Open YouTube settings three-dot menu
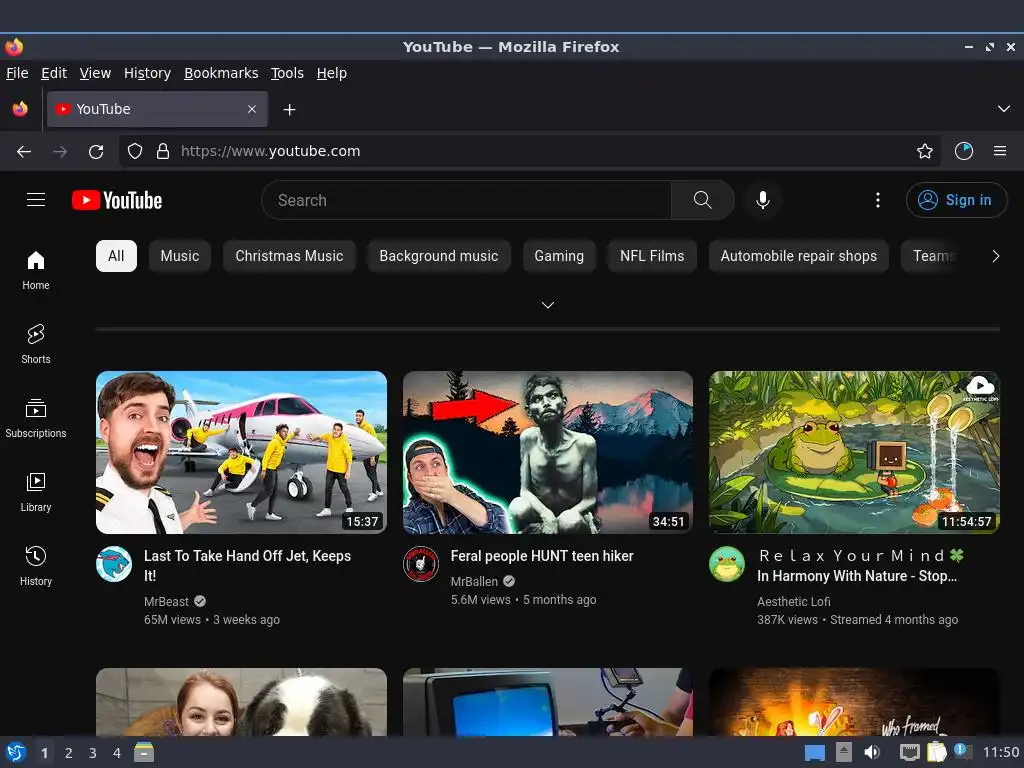The width and height of the screenshot is (1024, 768). pos(877,200)
